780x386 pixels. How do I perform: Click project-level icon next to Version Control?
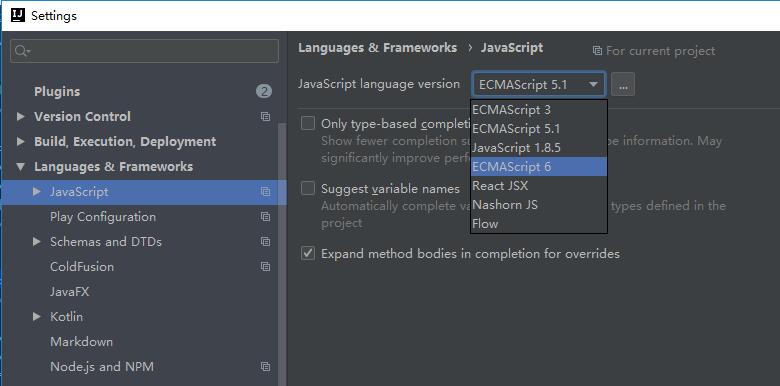[x=265, y=116]
